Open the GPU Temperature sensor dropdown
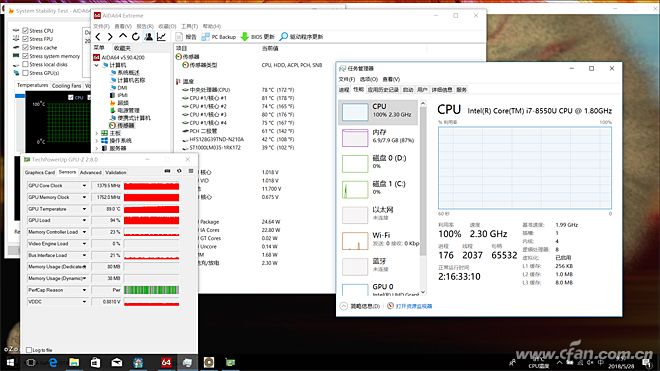This screenshot has height=371, width=660. point(84,209)
